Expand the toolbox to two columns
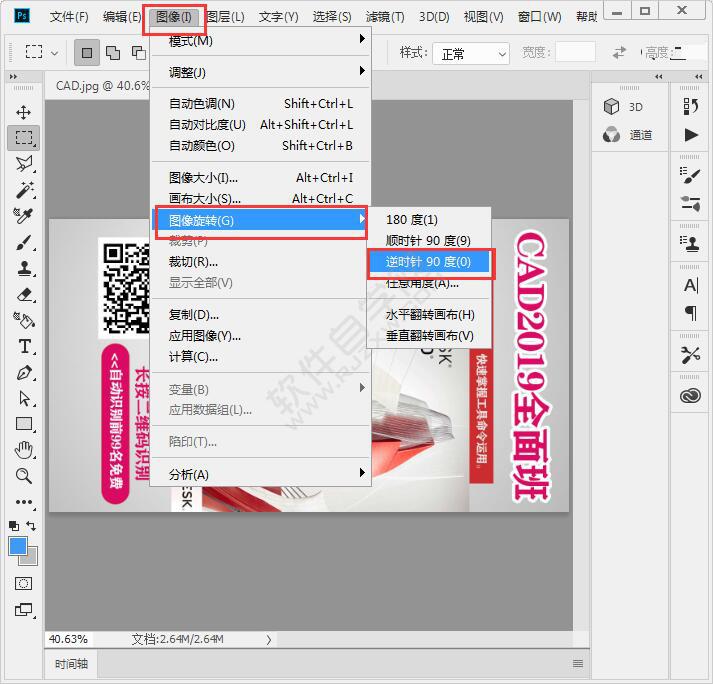713x684 pixels. (x=13, y=77)
